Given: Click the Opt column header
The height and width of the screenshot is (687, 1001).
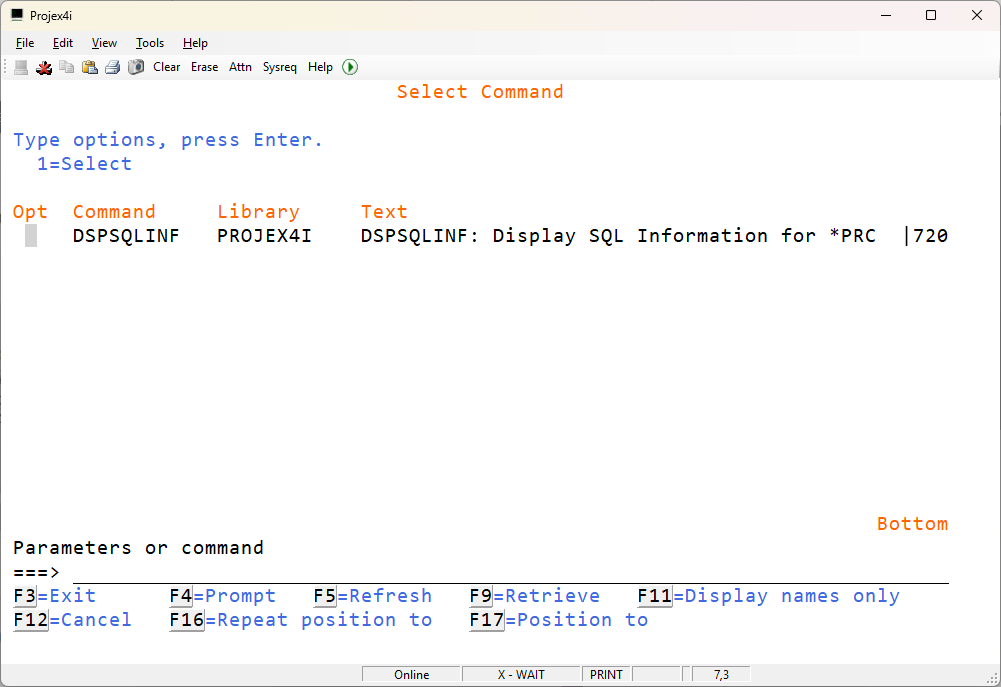Looking at the screenshot, I should [30, 212].
